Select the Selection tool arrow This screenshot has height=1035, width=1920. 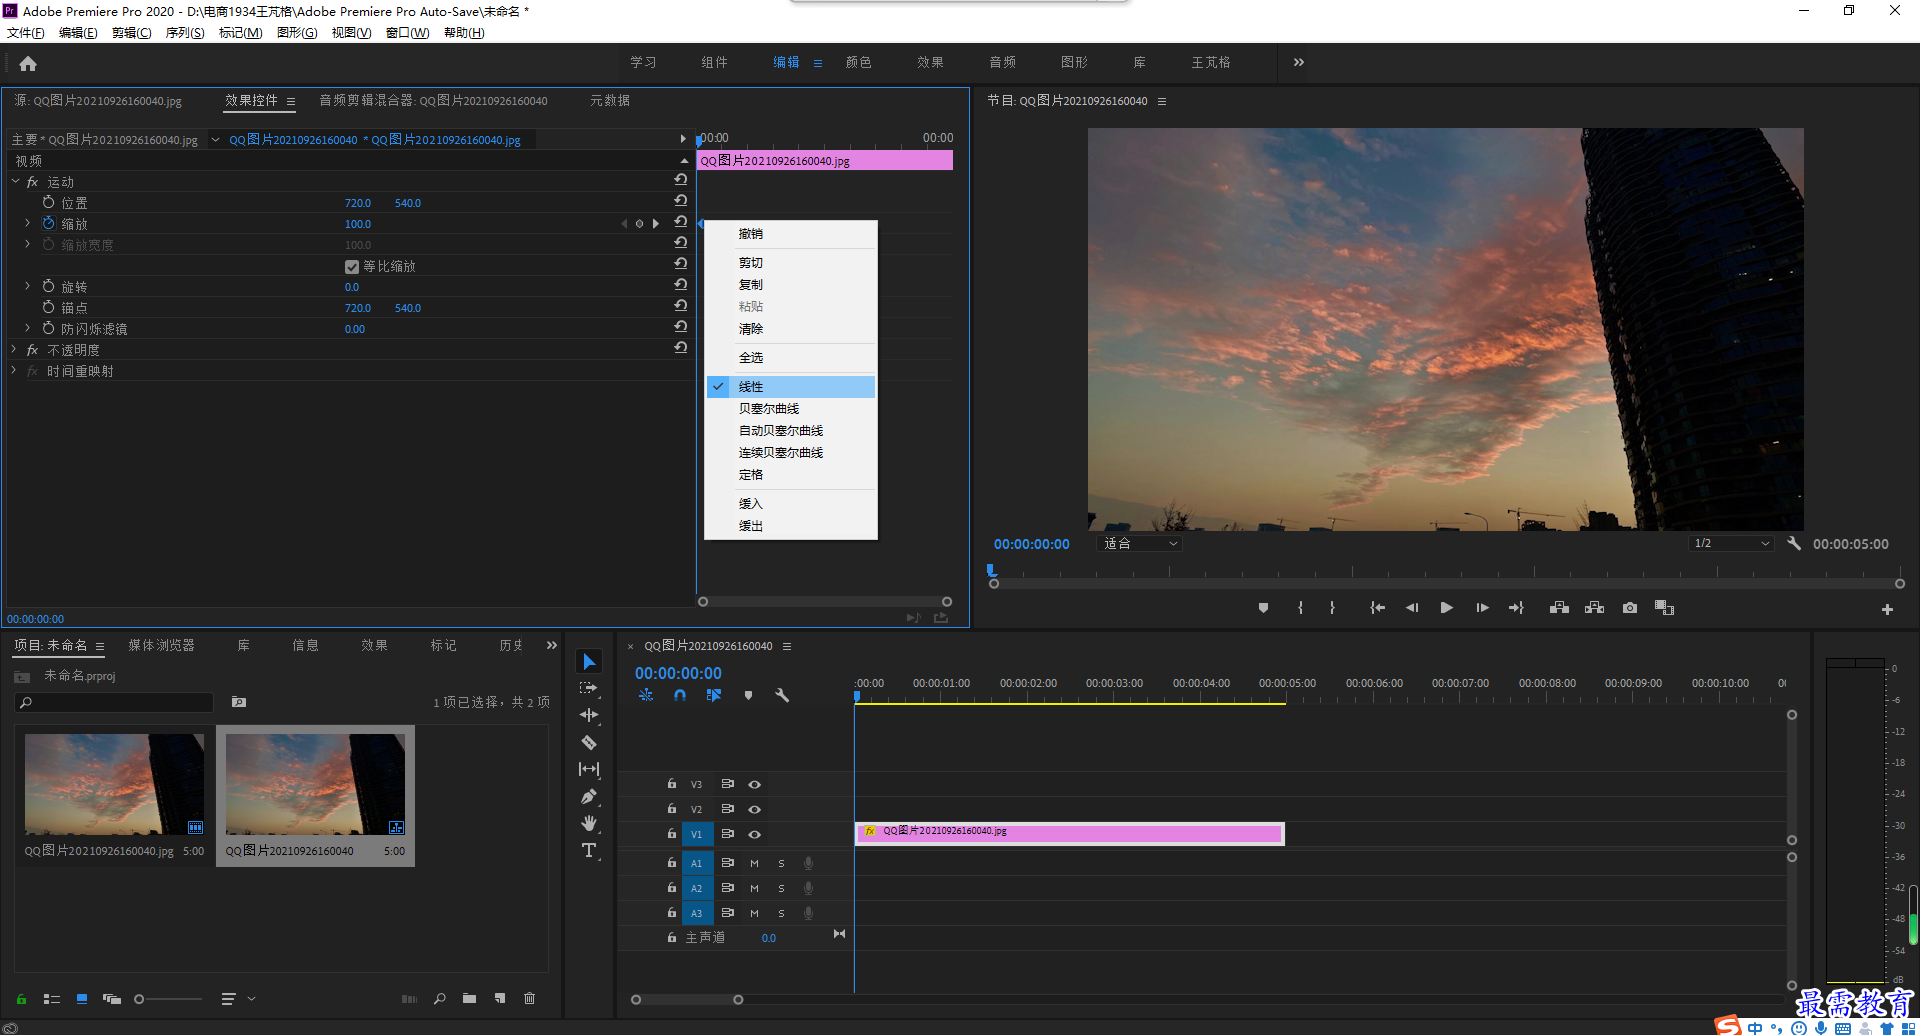pos(589,662)
